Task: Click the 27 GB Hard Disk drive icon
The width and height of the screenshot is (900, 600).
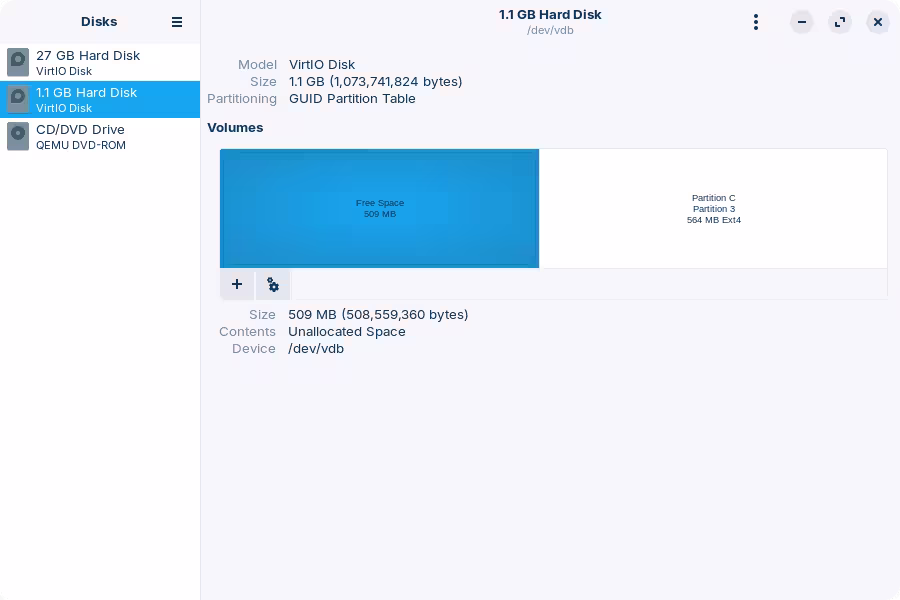Action: (x=18, y=63)
